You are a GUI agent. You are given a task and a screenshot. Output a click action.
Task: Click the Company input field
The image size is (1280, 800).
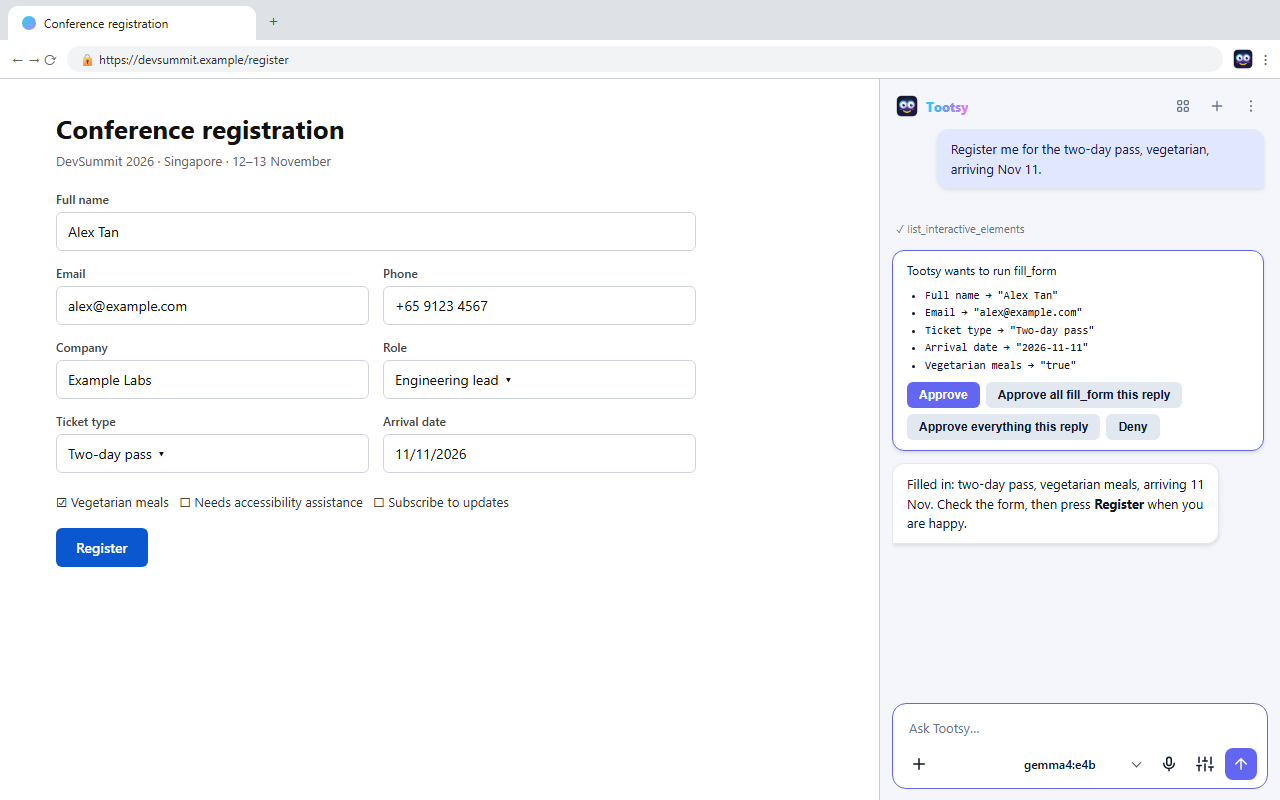(212, 380)
